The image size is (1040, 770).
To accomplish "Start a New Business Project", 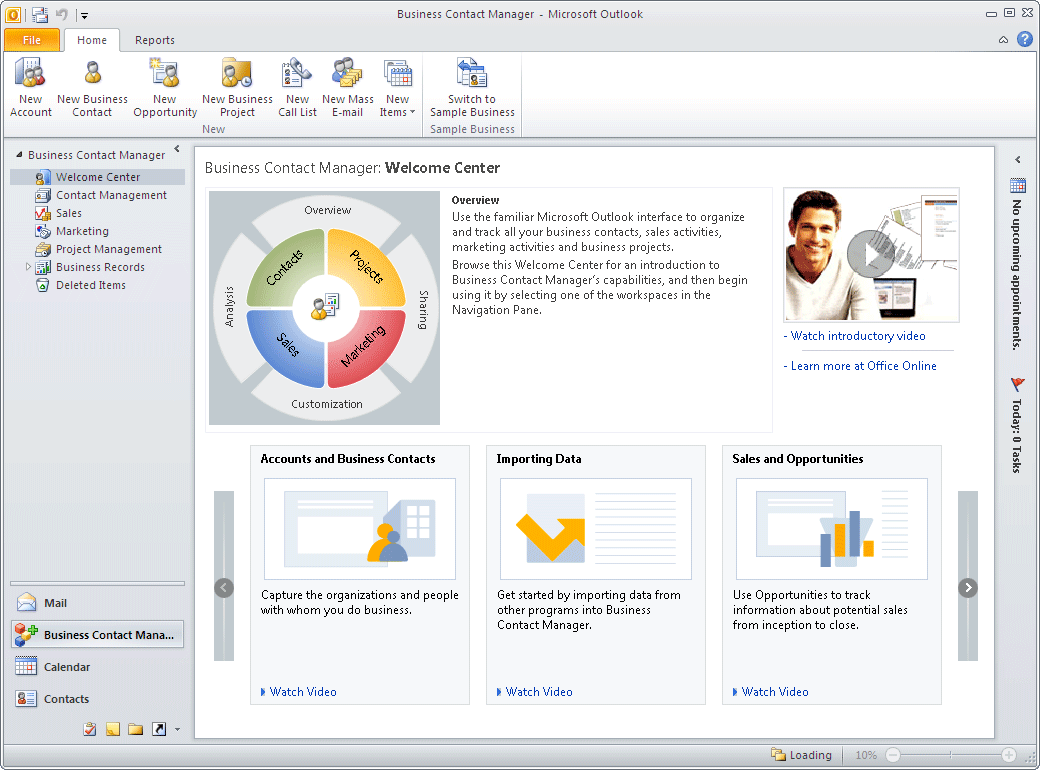I will 237,88.
